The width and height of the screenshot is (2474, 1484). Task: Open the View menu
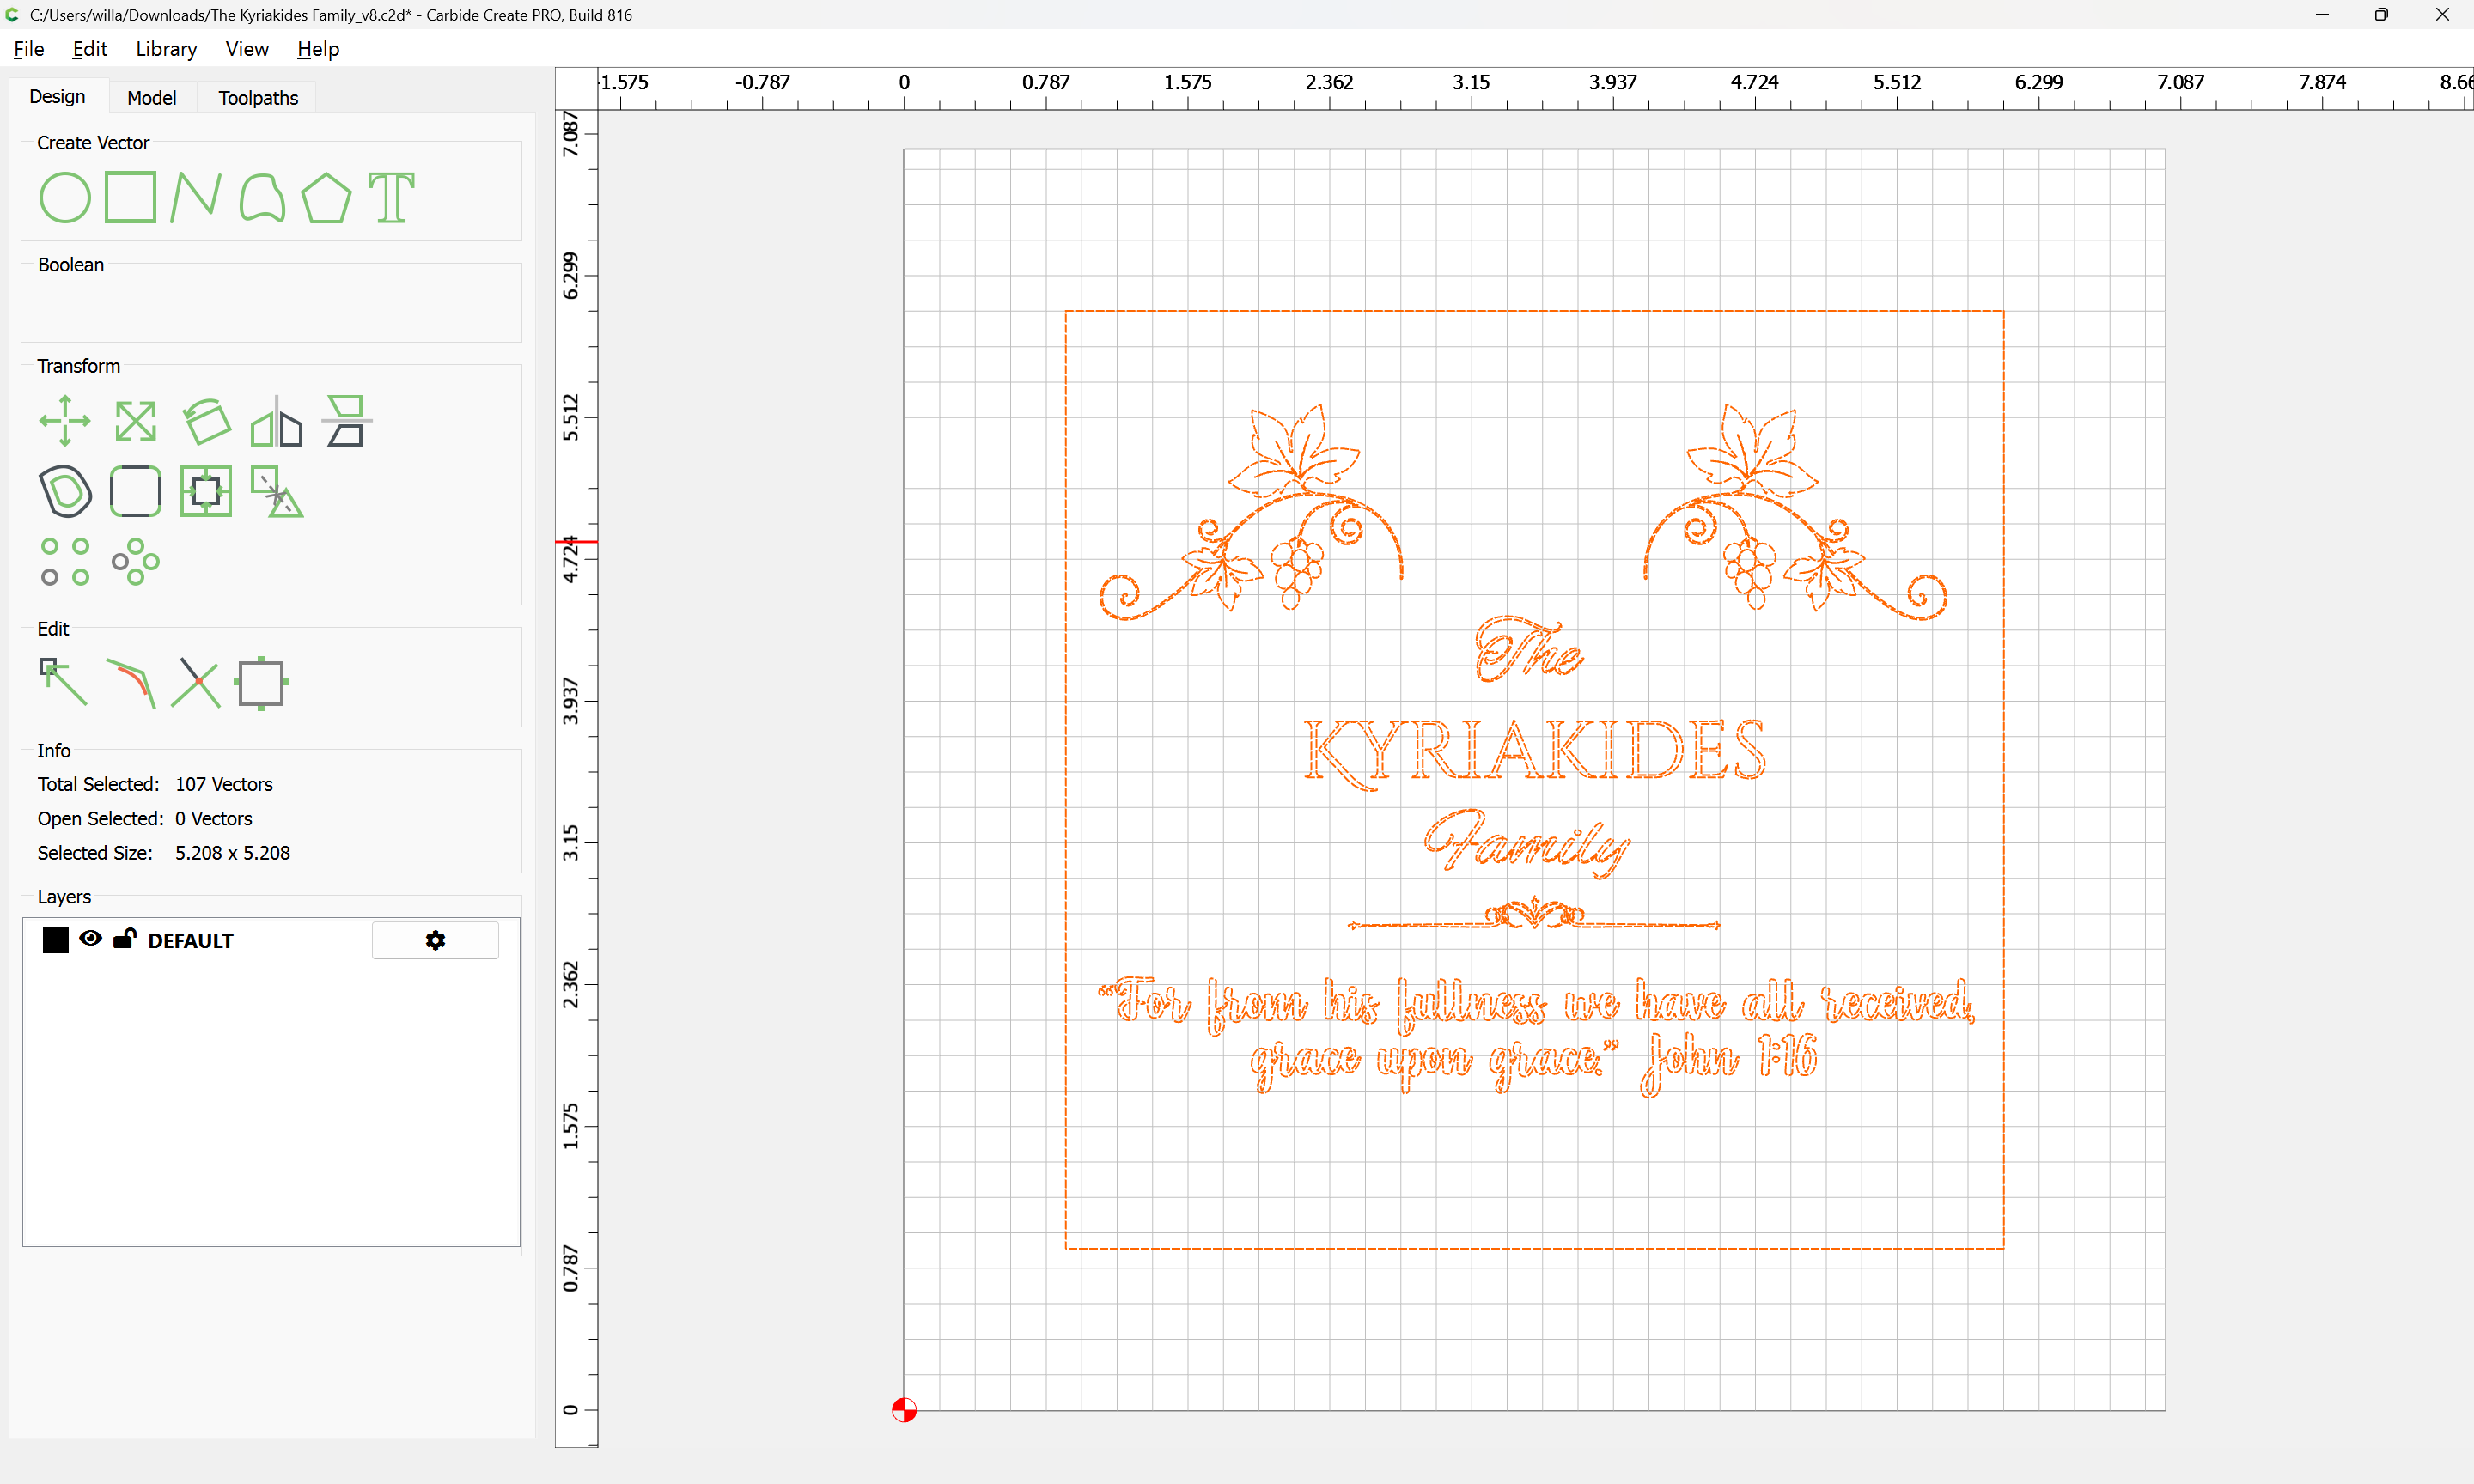247,49
